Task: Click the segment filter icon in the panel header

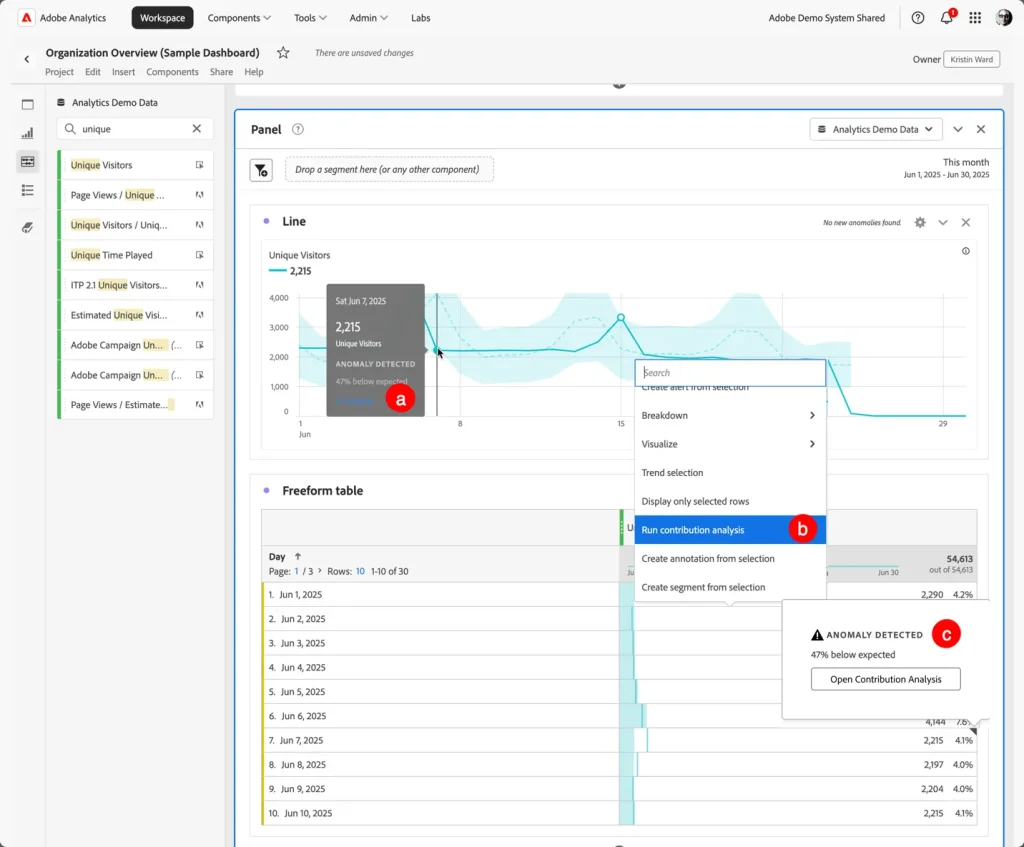Action: click(261, 169)
